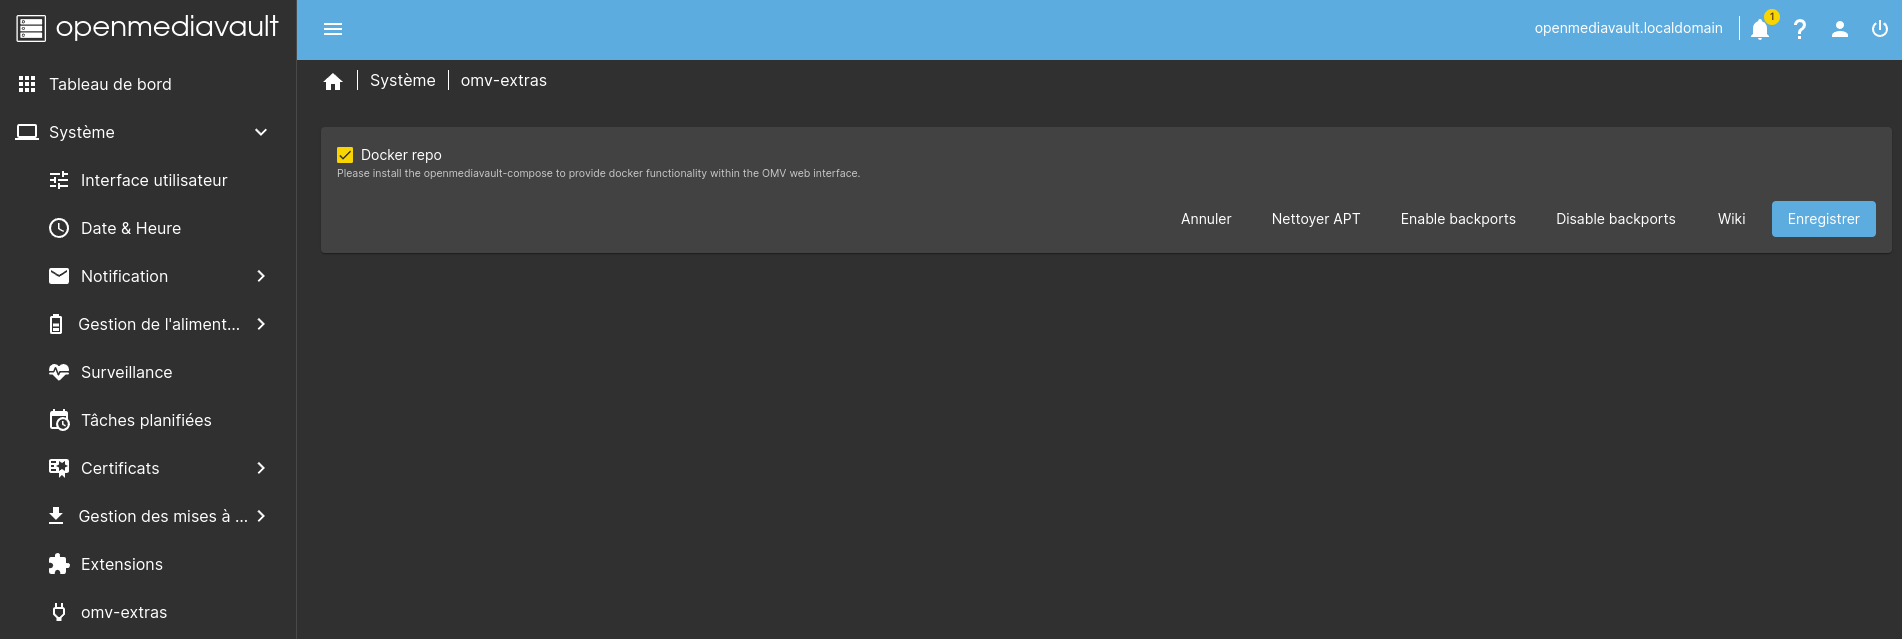Open the Wiki button

(x=1732, y=219)
